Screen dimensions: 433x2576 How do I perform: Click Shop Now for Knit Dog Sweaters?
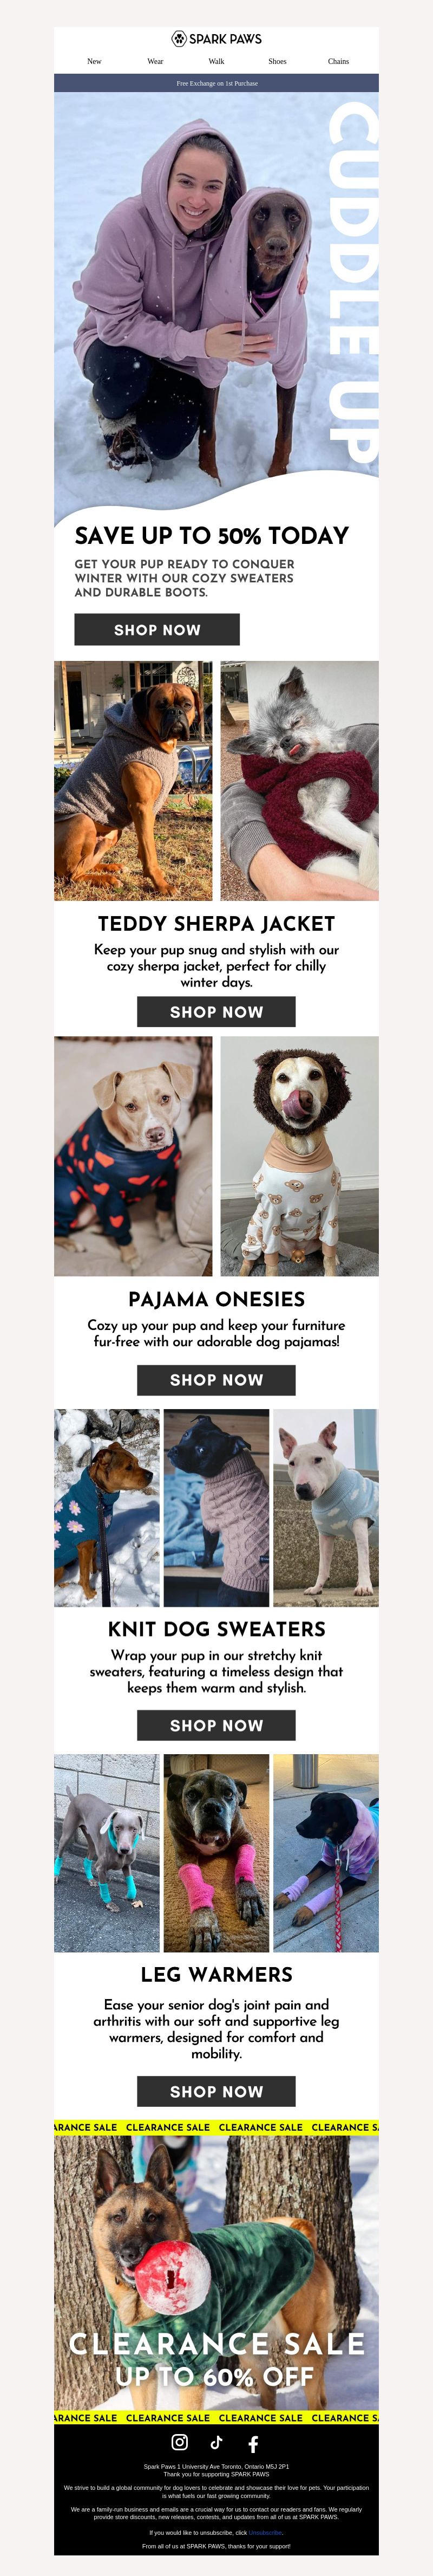[x=216, y=1725]
